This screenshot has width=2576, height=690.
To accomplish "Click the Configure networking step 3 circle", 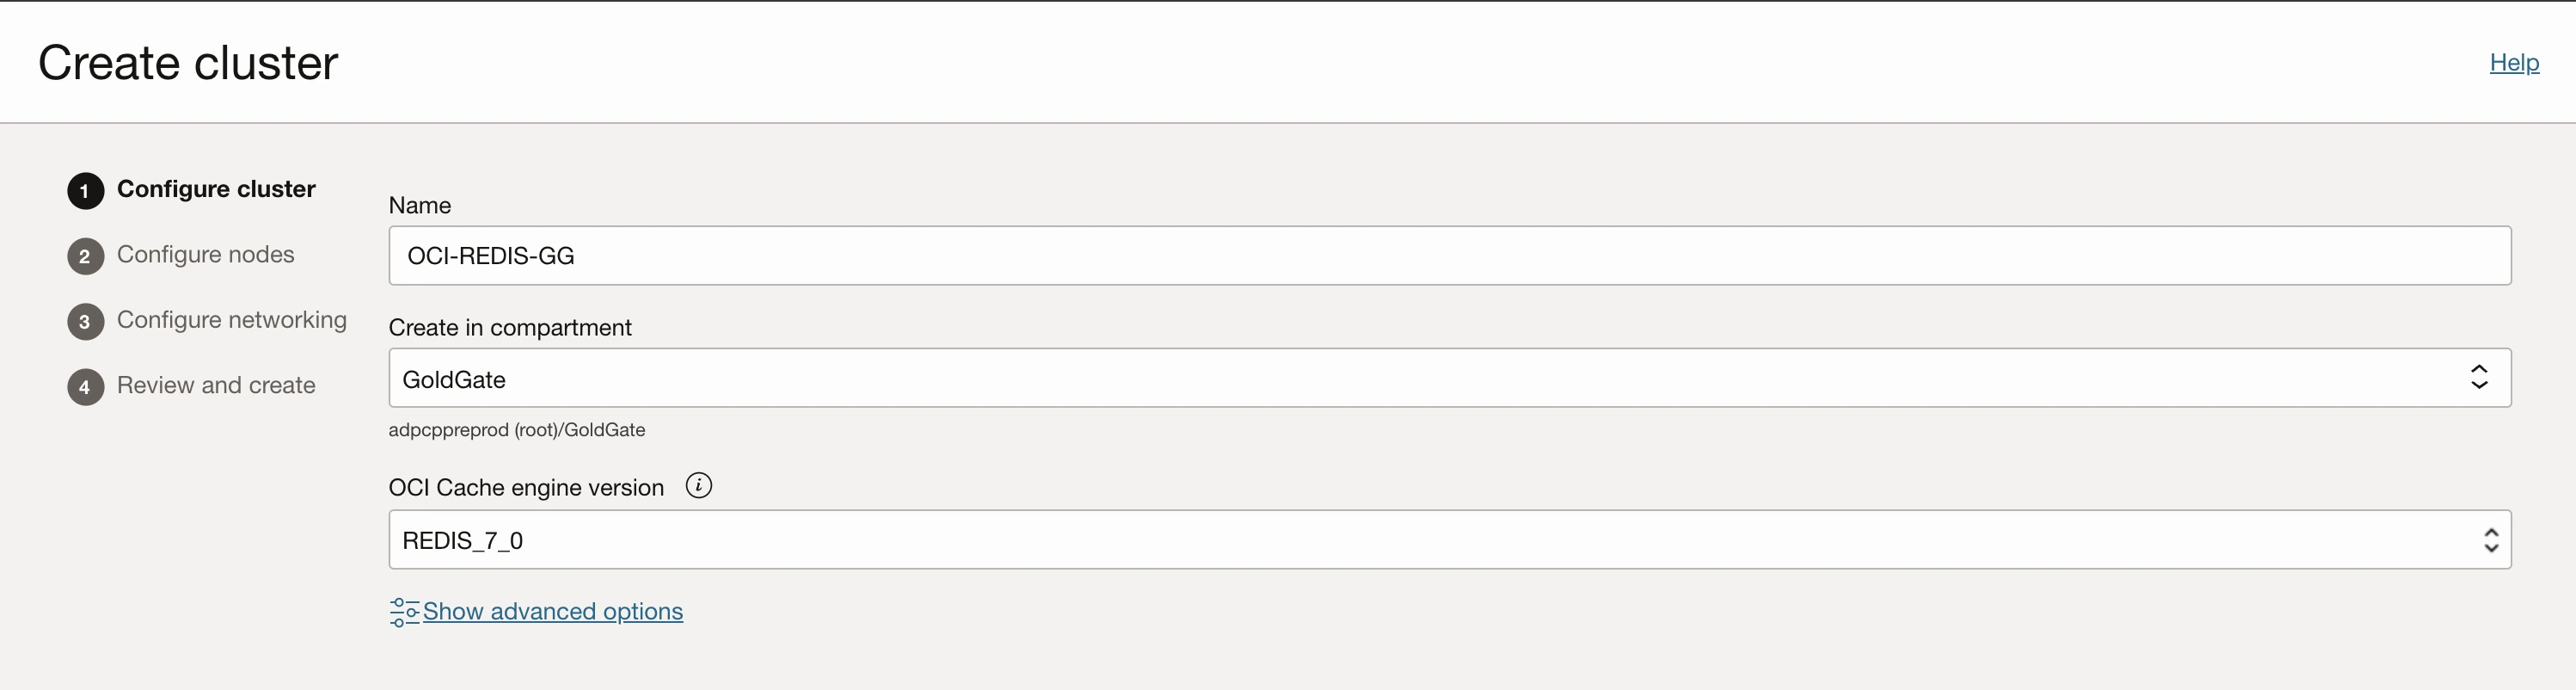I will tap(85, 321).
